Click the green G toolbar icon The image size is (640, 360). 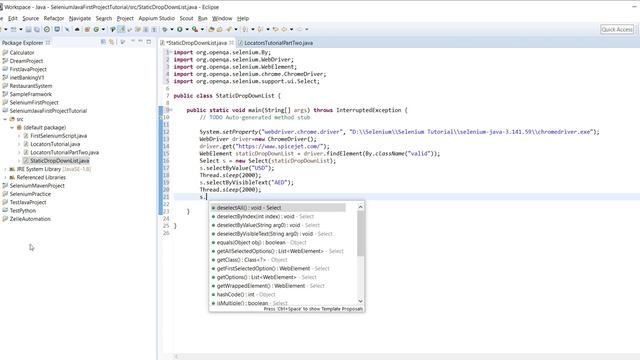tap(96, 29)
